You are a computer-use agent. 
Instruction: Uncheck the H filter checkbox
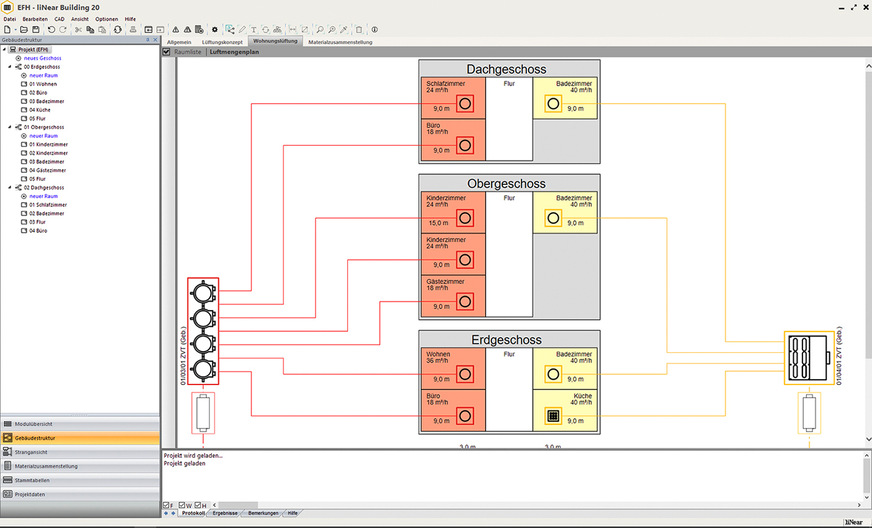(x=198, y=505)
